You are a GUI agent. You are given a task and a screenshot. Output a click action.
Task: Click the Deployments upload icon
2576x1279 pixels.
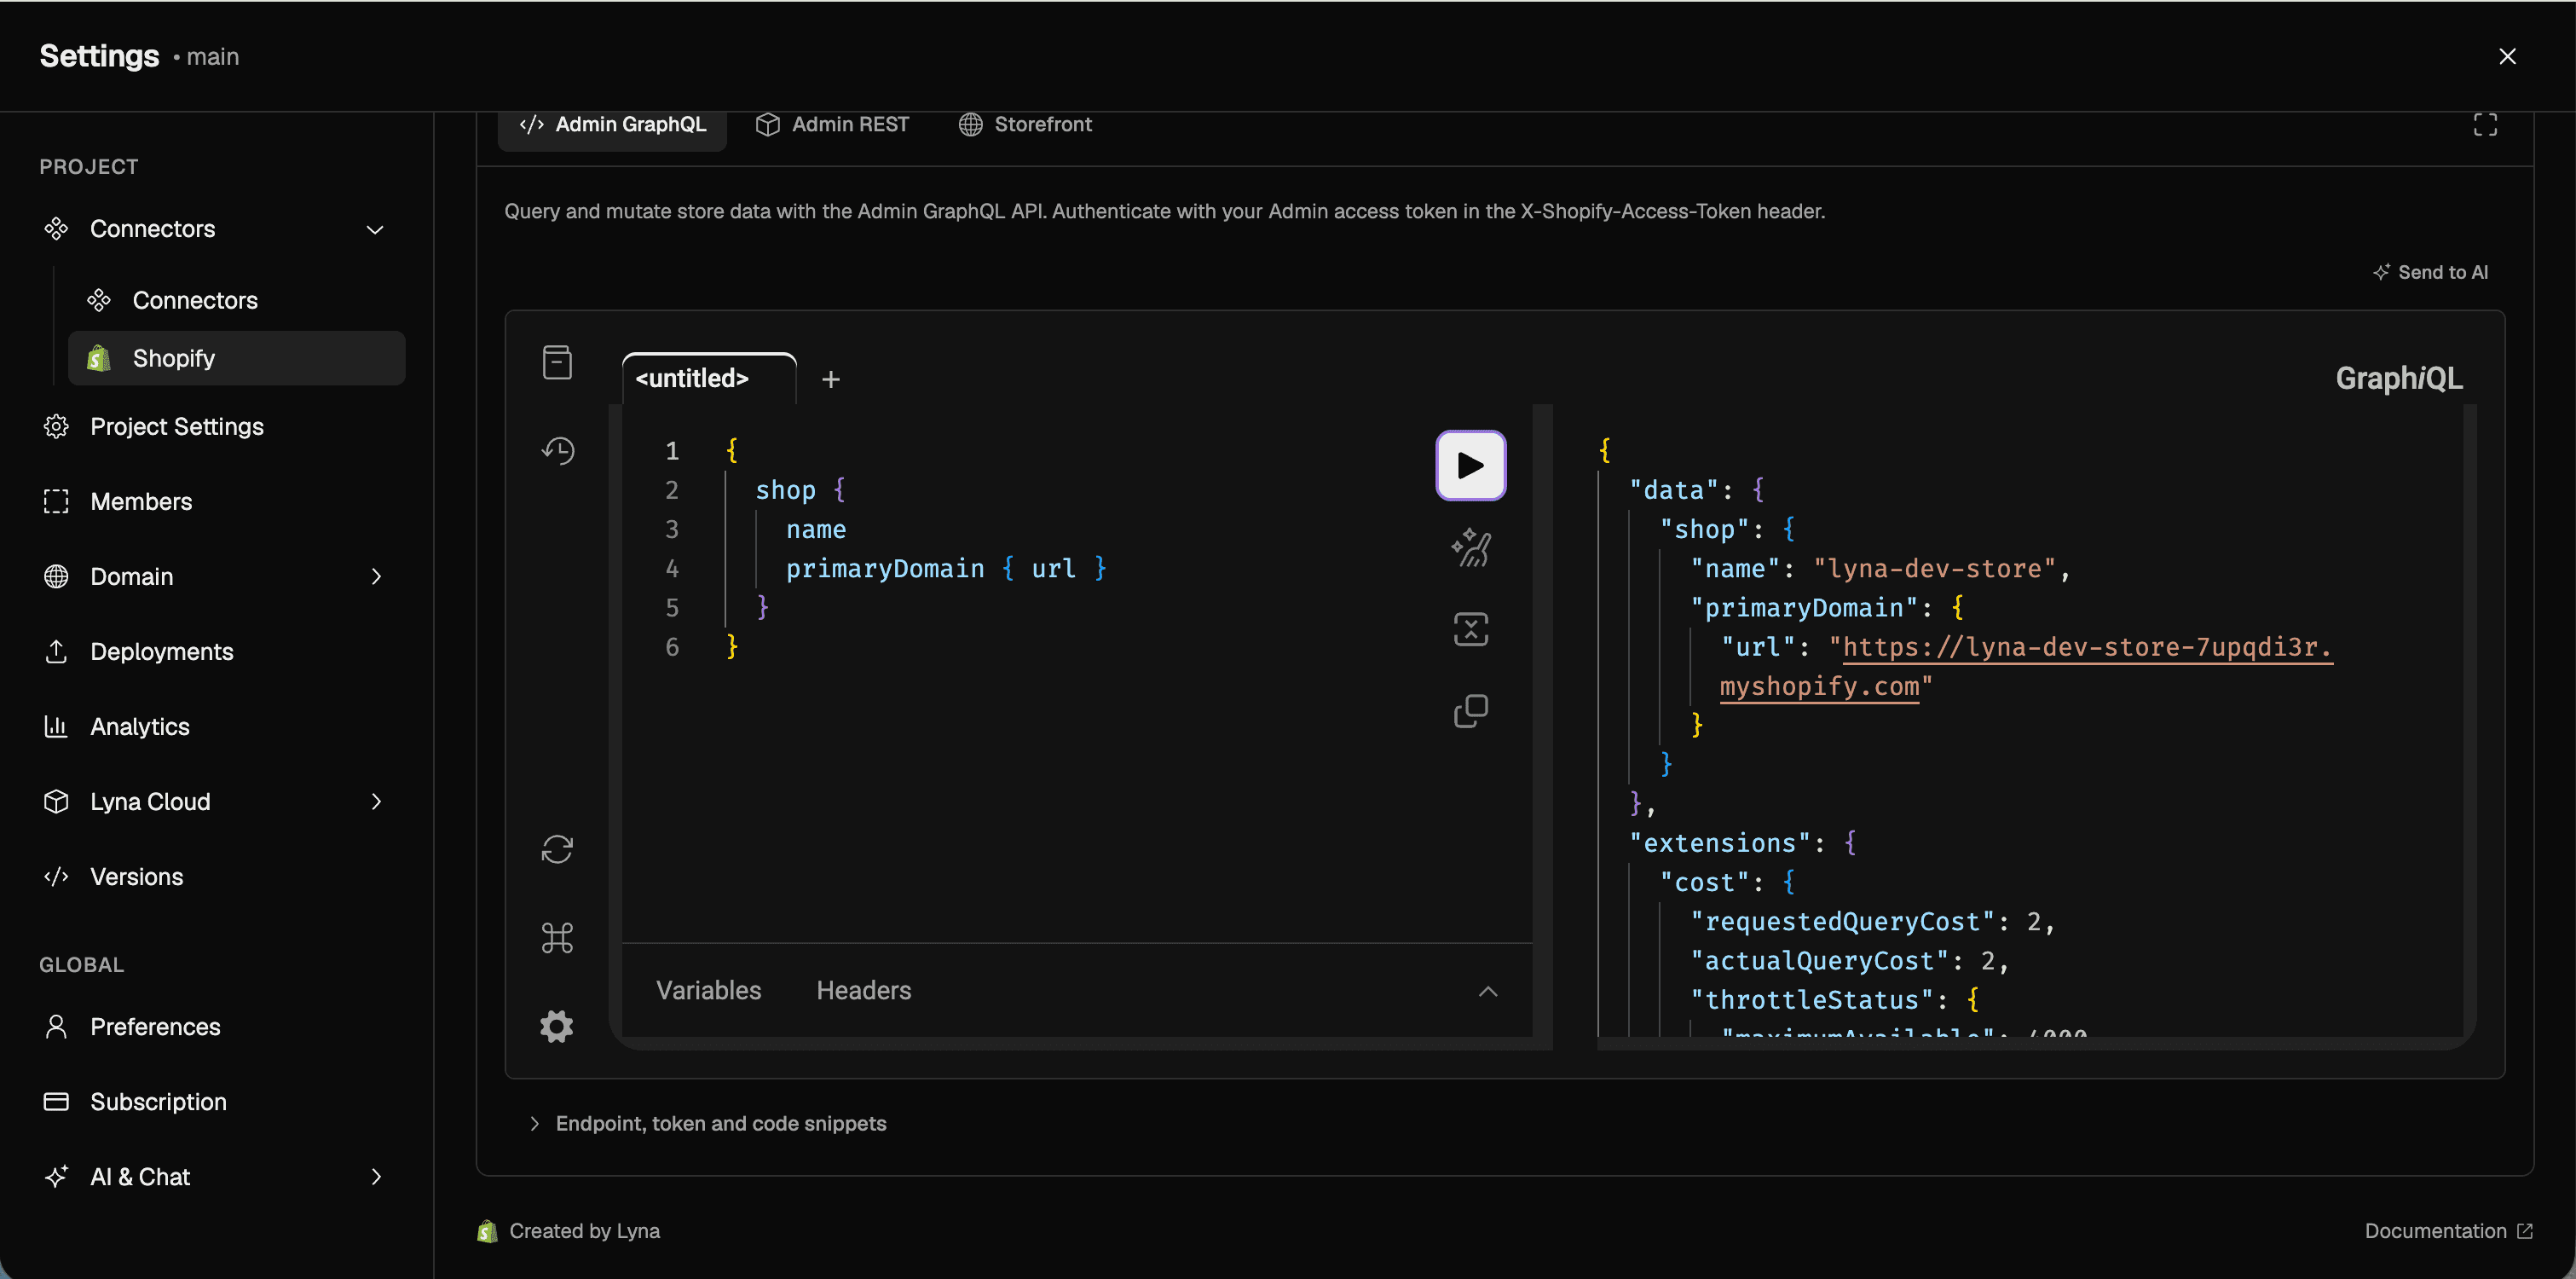(x=56, y=651)
